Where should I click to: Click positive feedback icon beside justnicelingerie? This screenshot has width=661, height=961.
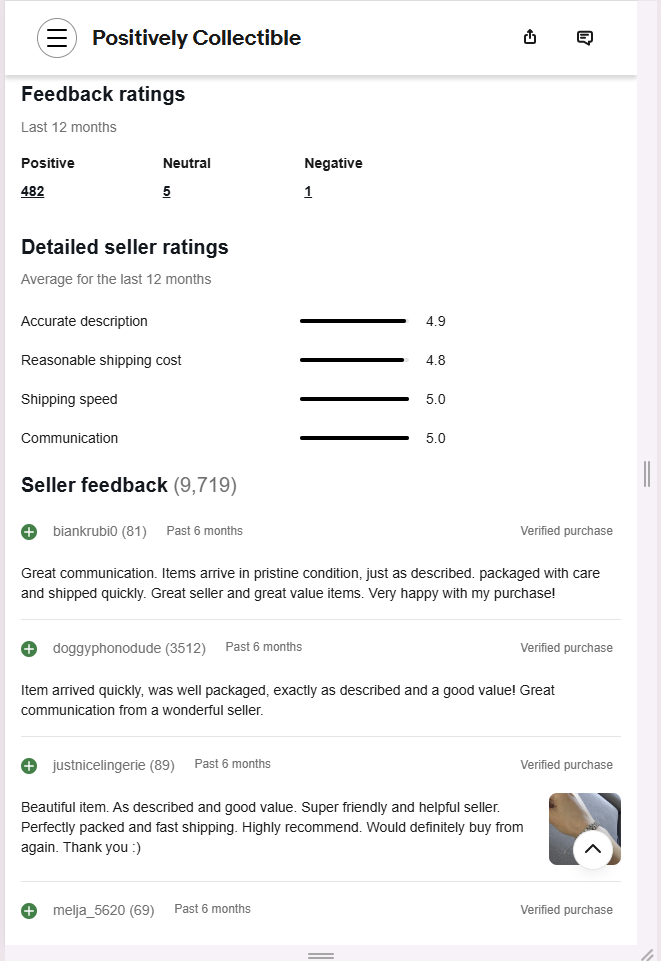(29, 766)
